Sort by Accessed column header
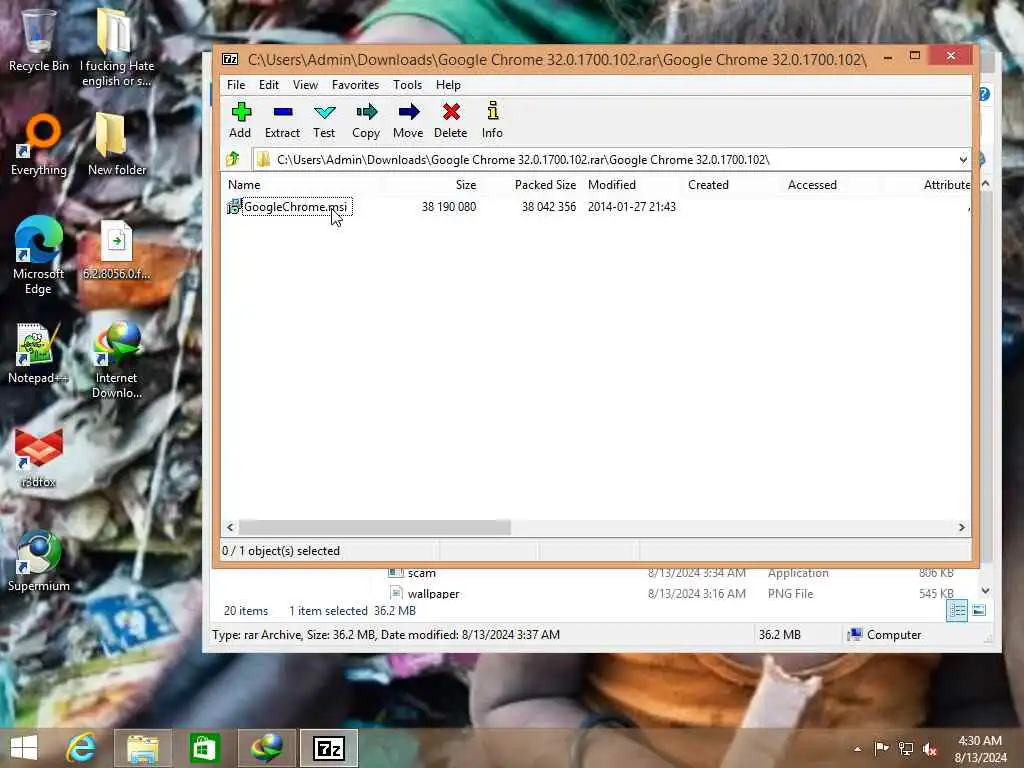The height and width of the screenshot is (768, 1024). tap(812, 185)
